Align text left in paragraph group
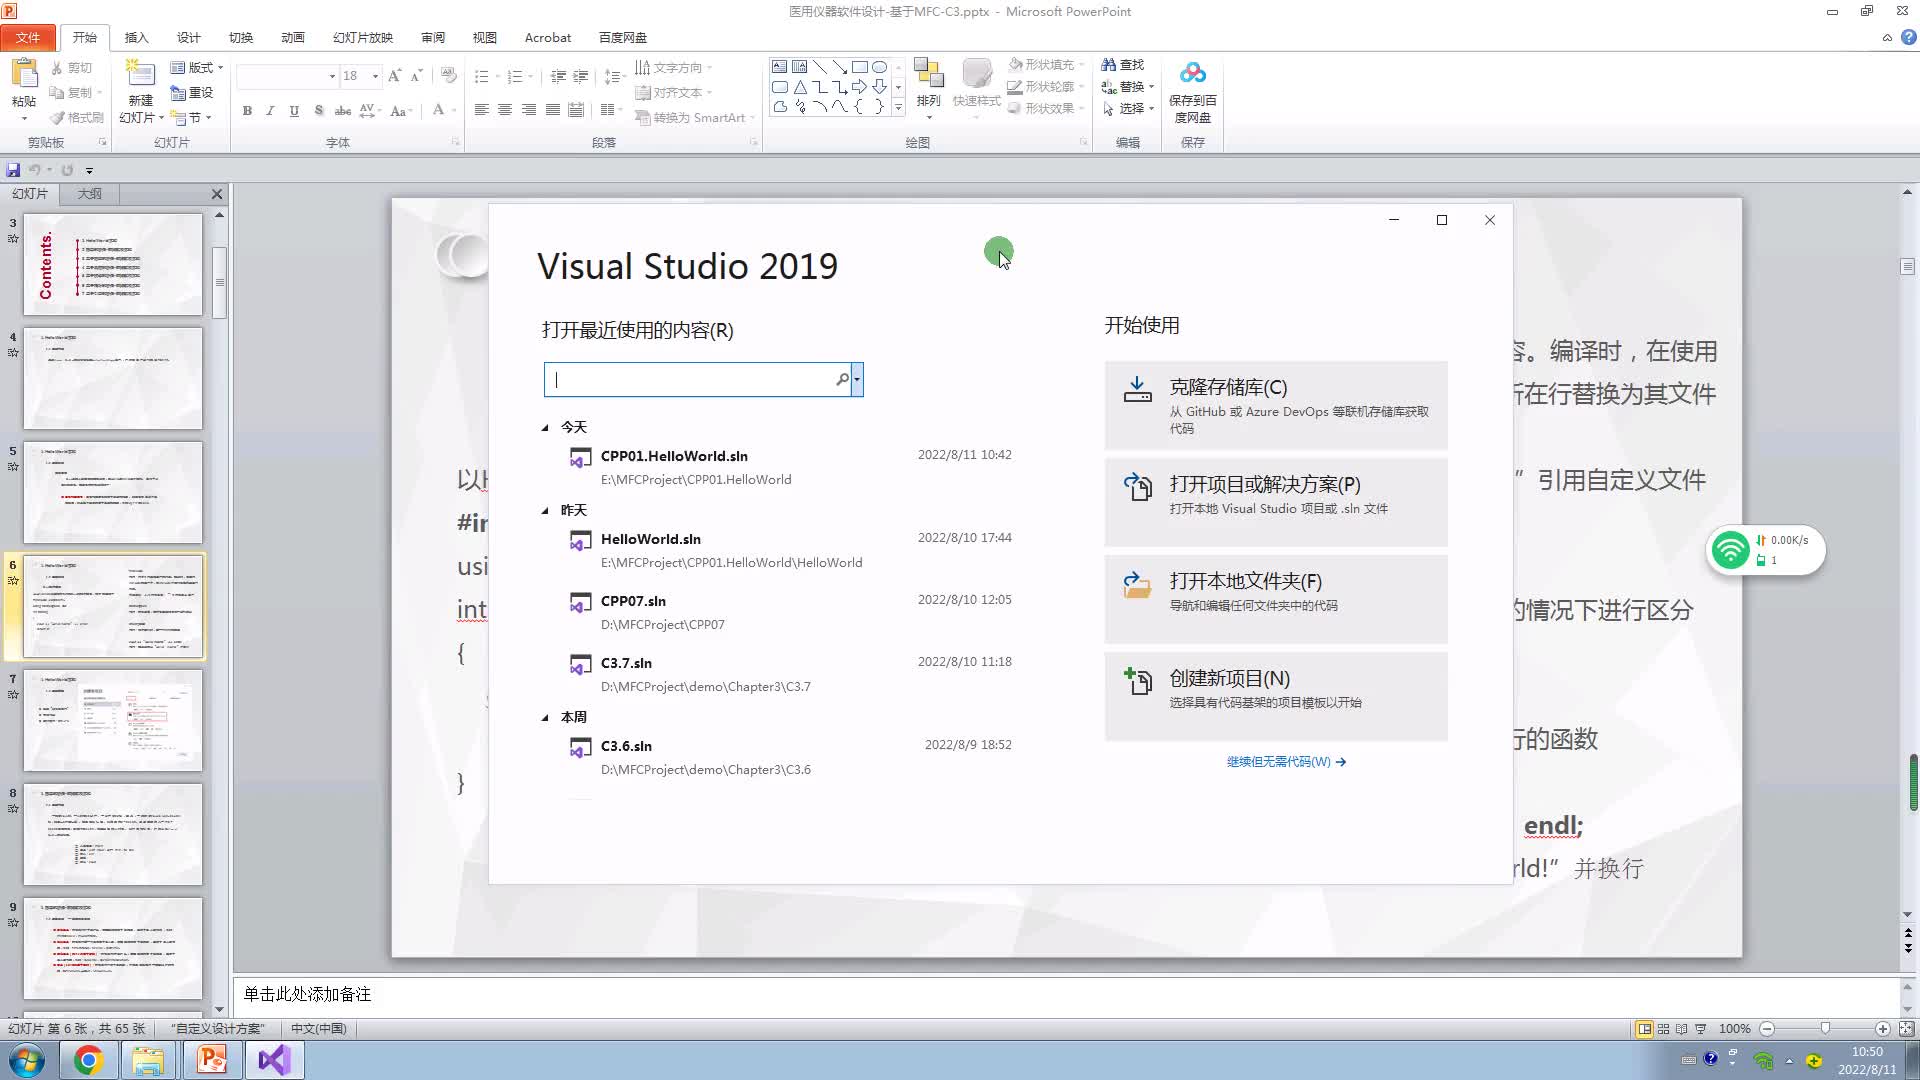The image size is (1920, 1080). [481, 110]
